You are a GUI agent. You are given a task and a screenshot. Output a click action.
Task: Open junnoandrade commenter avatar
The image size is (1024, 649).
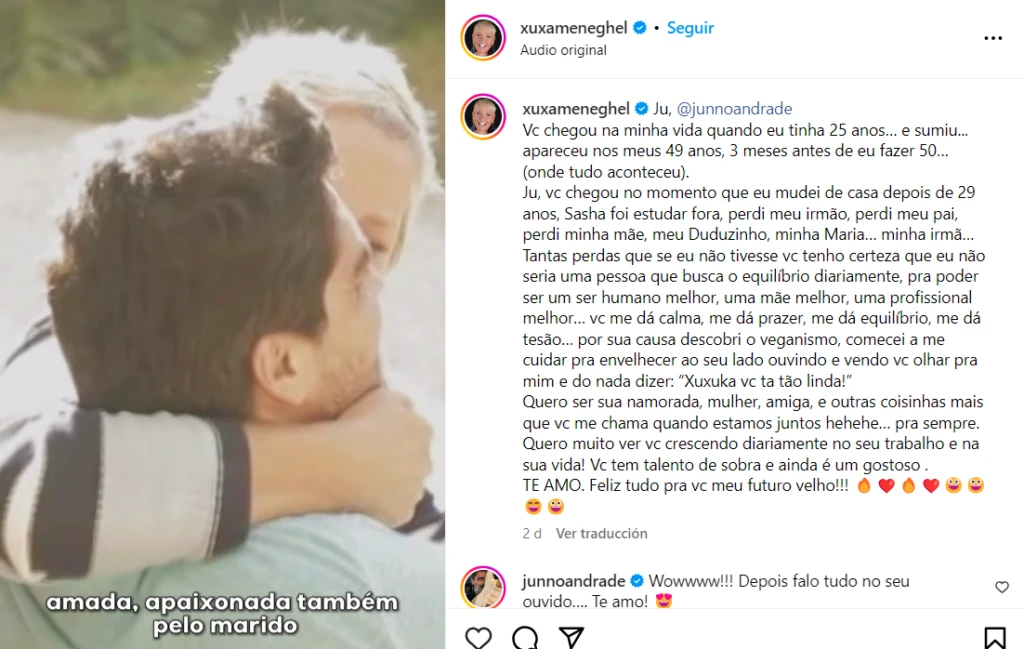pyautogui.click(x=483, y=587)
